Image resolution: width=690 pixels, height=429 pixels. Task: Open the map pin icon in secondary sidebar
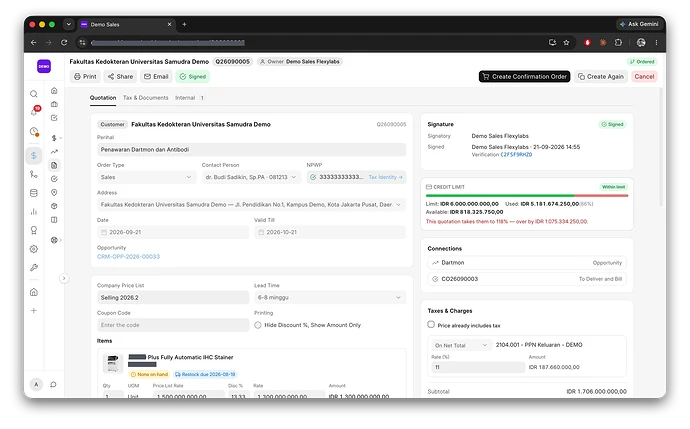tap(54, 192)
